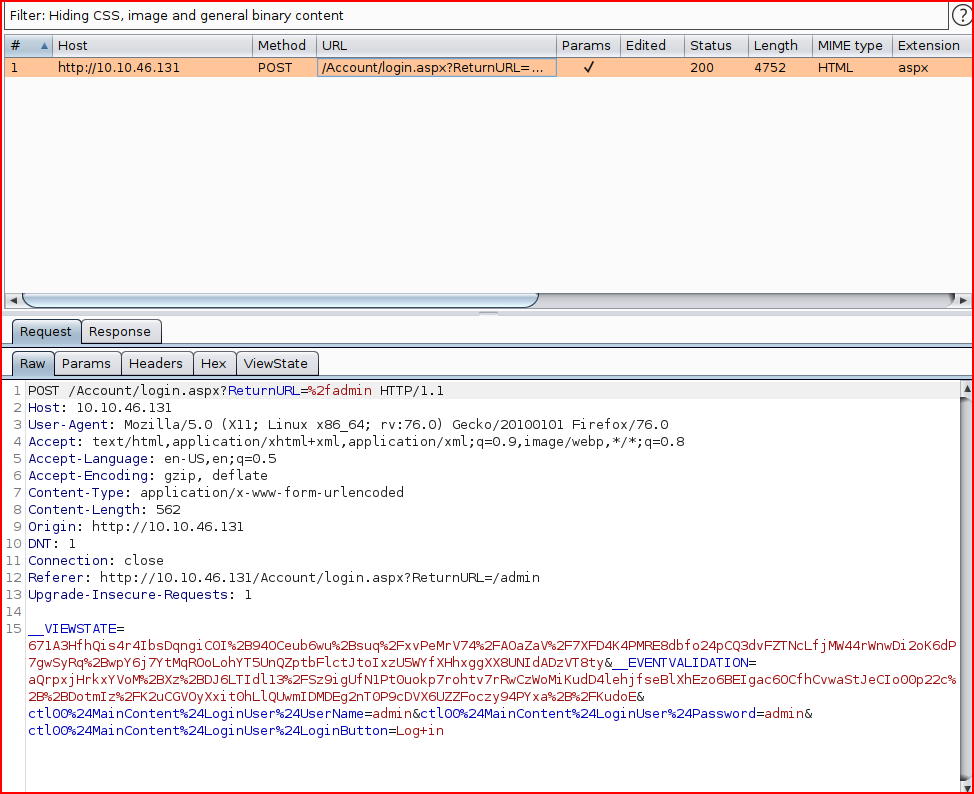Click the Params checkmark in row 1
The height and width of the screenshot is (794, 974).
coord(588,67)
